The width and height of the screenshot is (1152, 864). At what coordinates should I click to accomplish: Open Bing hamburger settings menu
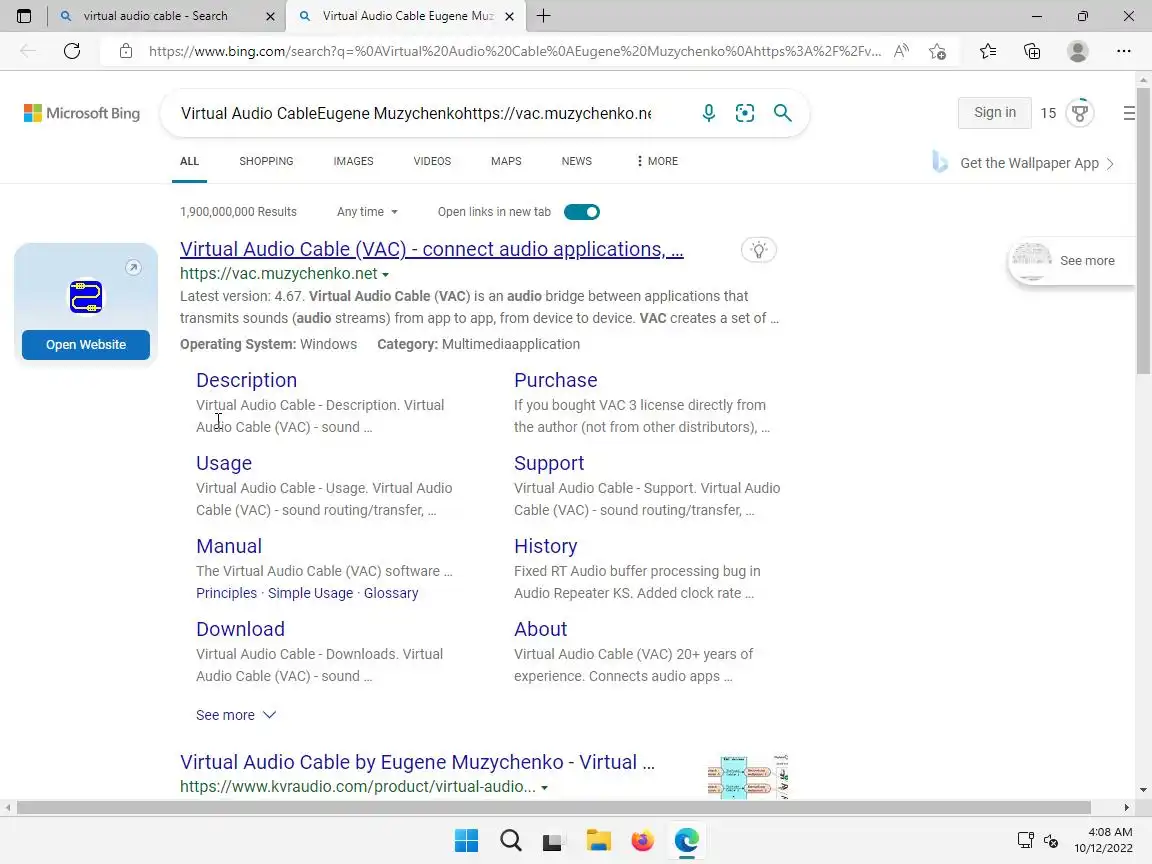1129,113
